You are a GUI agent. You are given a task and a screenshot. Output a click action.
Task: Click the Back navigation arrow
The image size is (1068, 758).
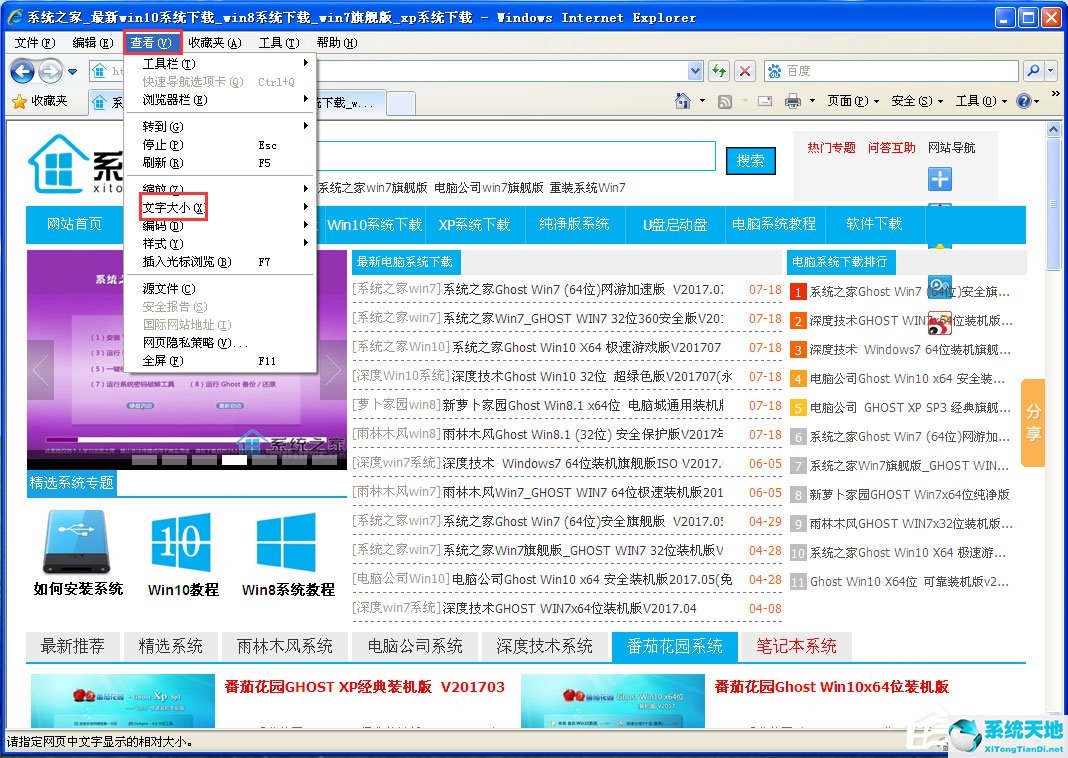pos(22,71)
